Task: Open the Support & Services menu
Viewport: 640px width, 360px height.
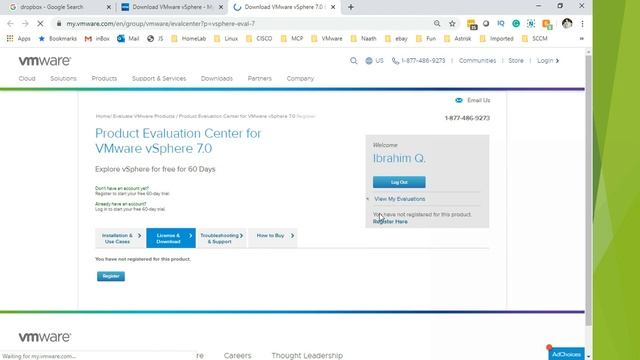Action: (x=159, y=78)
